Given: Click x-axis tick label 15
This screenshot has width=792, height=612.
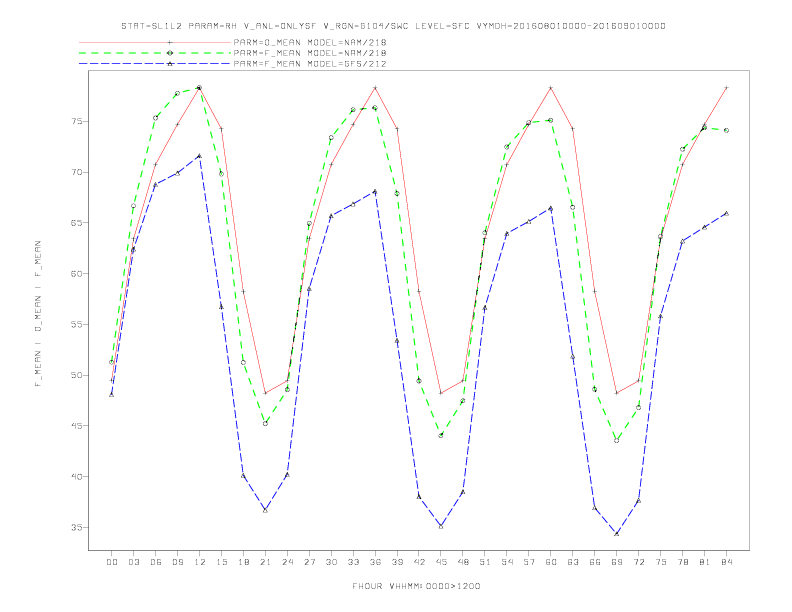Looking at the screenshot, I should 221,562.
